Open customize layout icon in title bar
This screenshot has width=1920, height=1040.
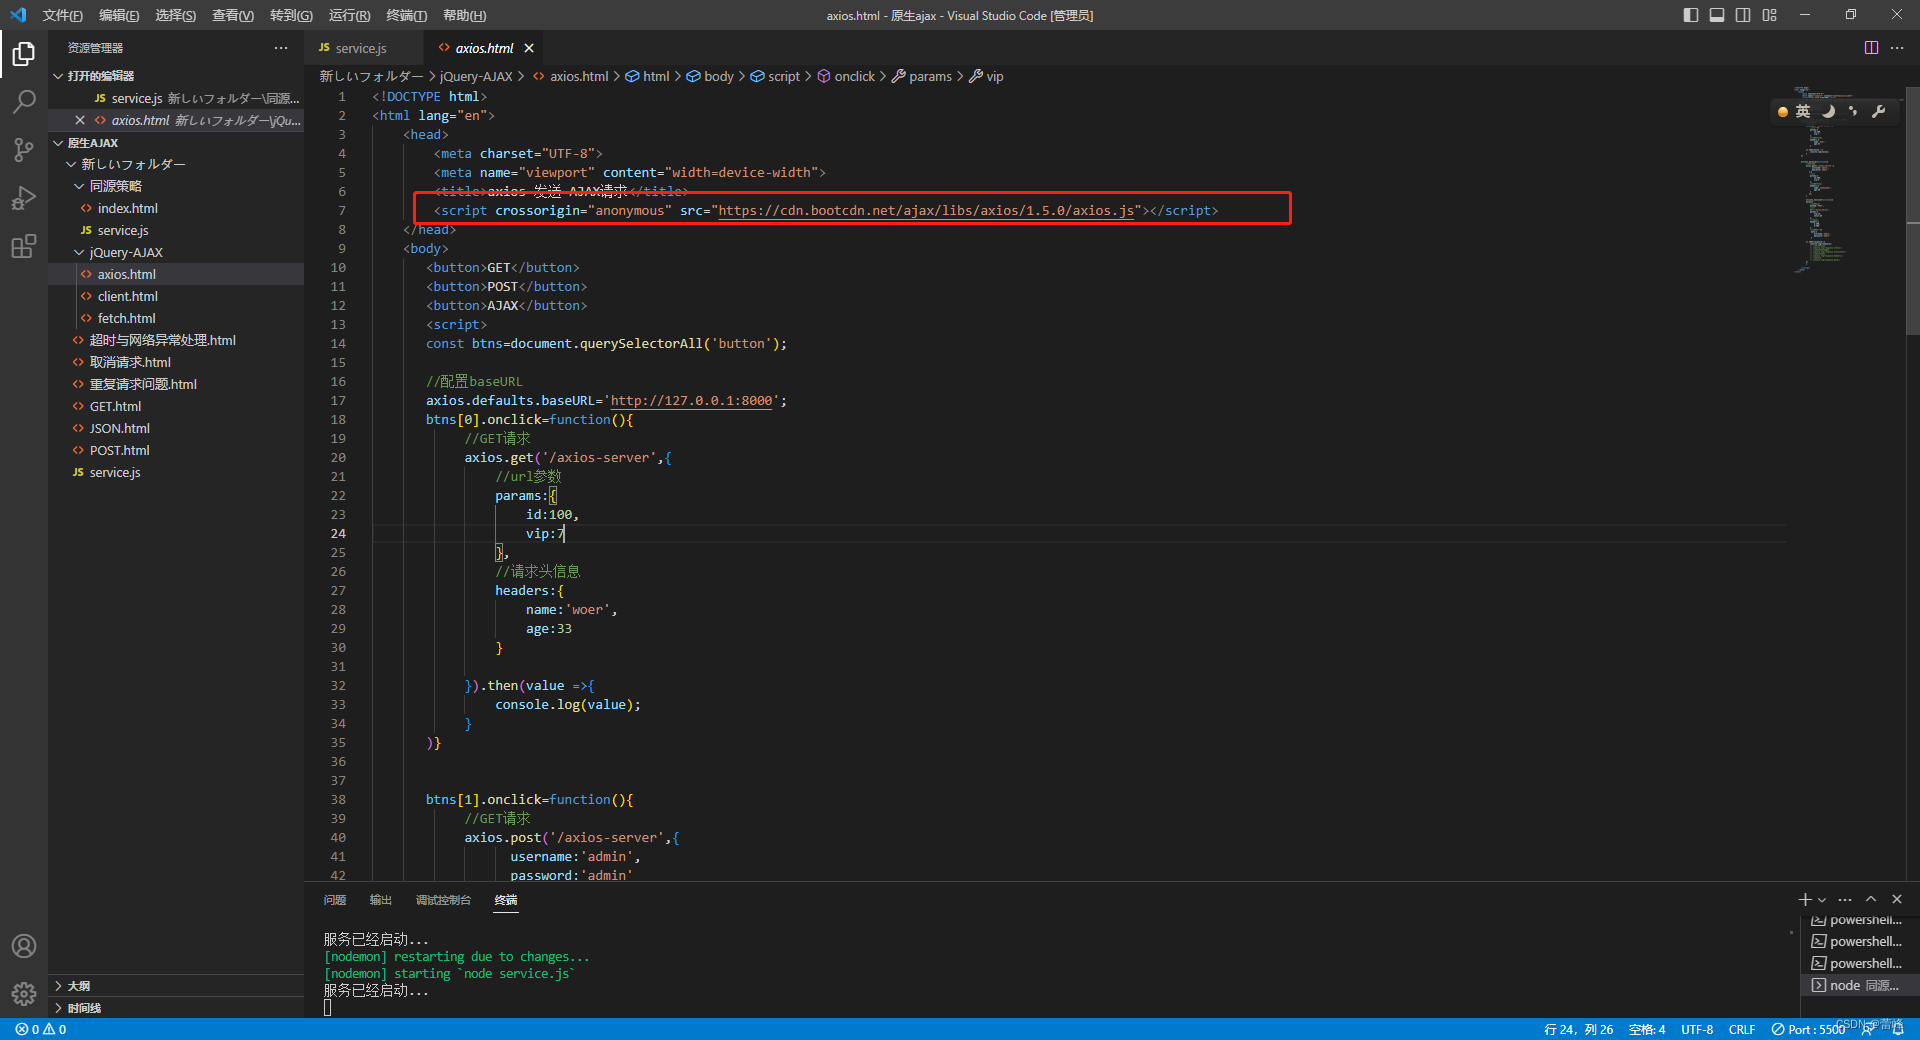1770,15
